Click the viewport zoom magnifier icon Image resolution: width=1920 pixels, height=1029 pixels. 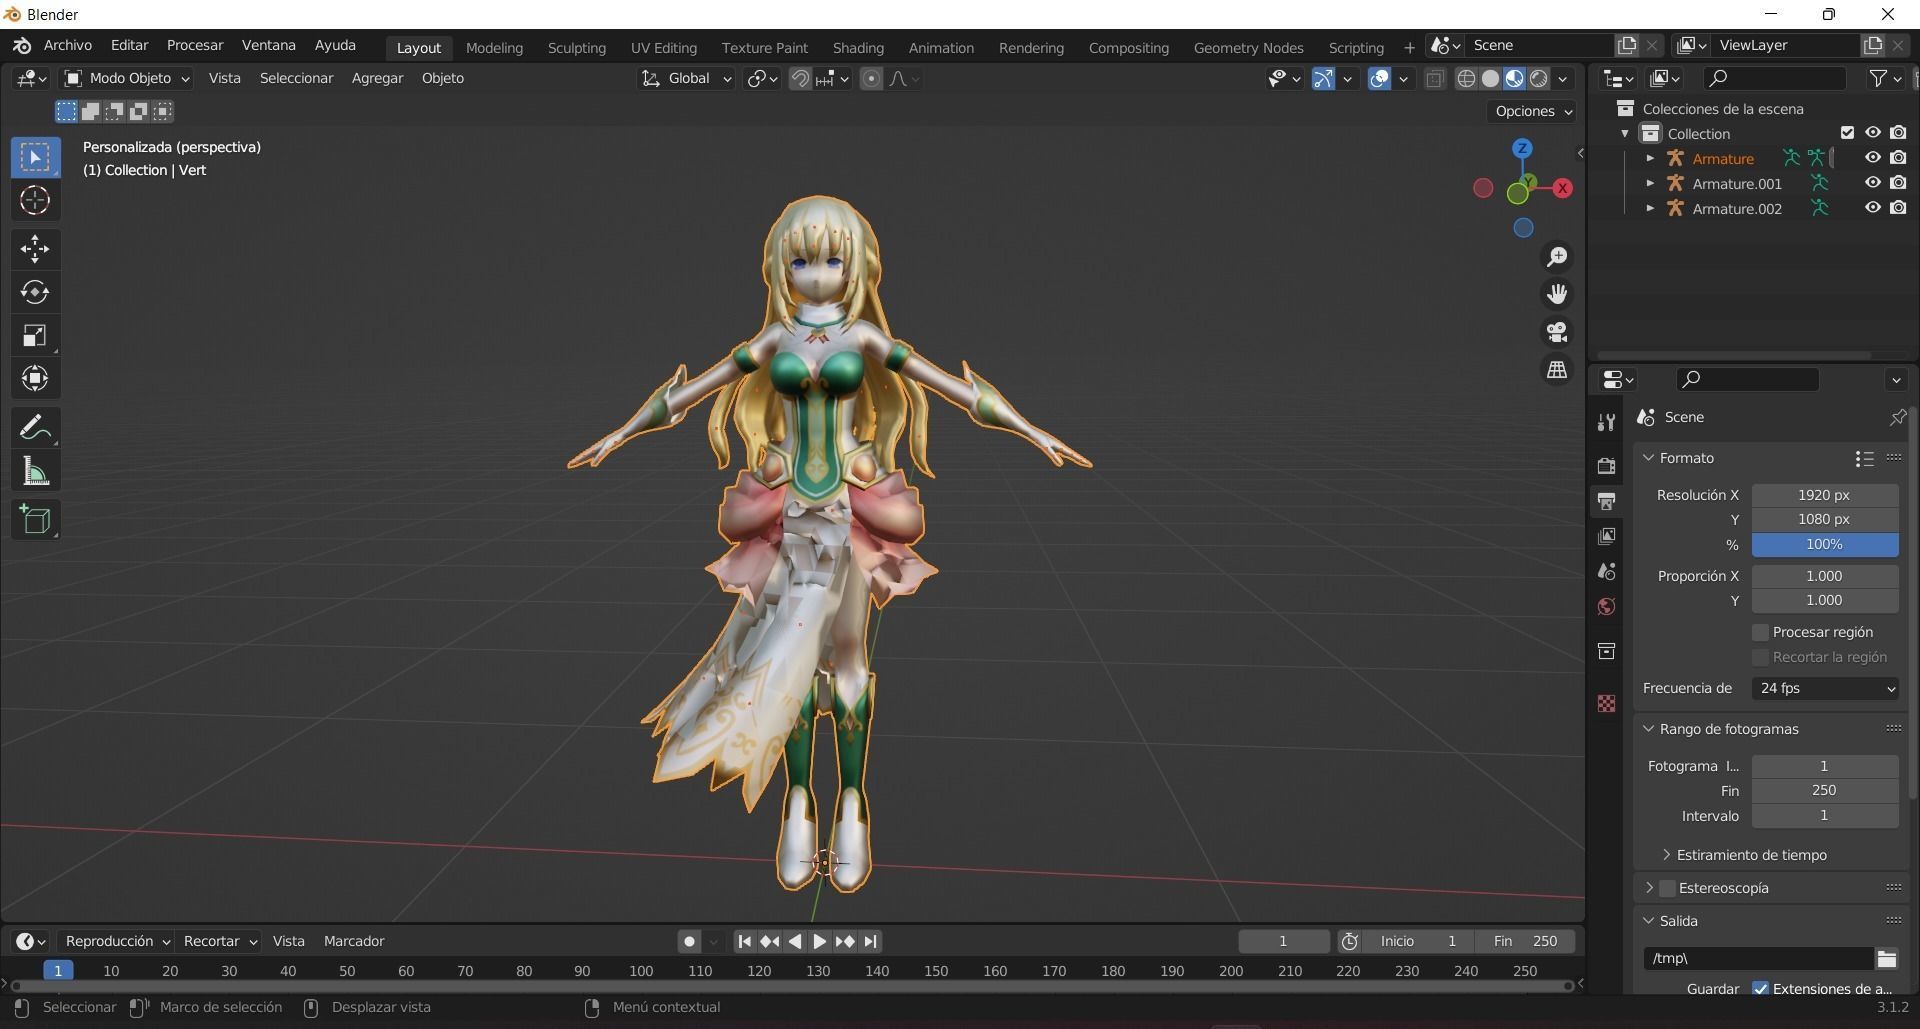click(1557, 257)
